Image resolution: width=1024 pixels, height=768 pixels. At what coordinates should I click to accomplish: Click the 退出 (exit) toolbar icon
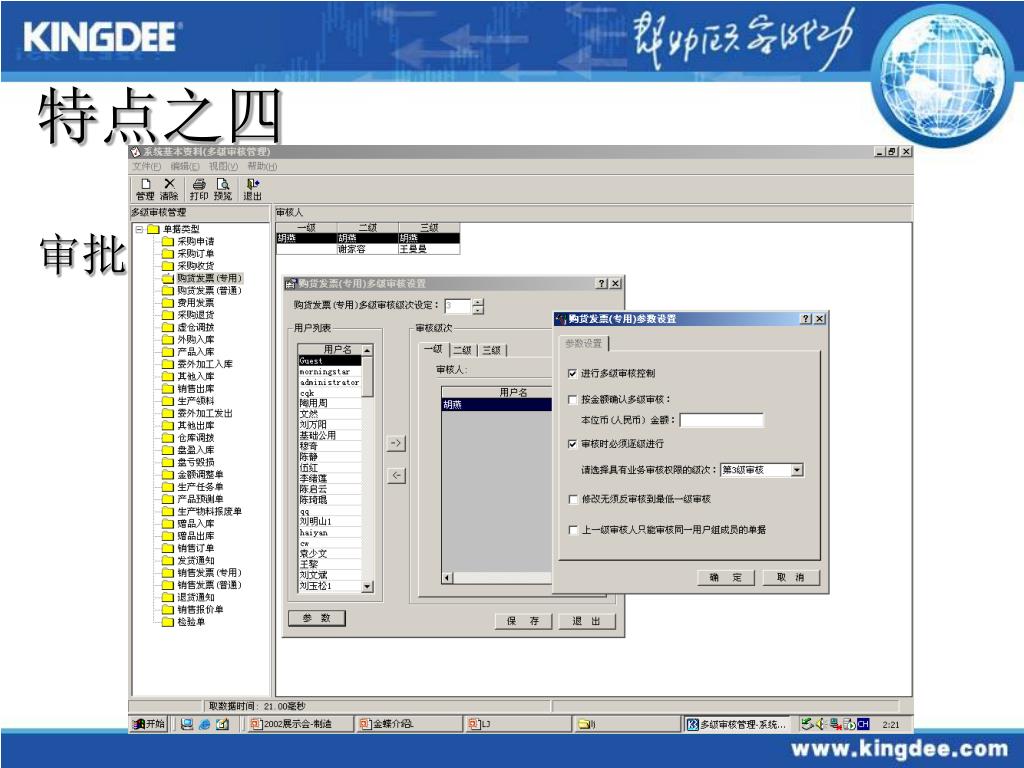point(253,189)
